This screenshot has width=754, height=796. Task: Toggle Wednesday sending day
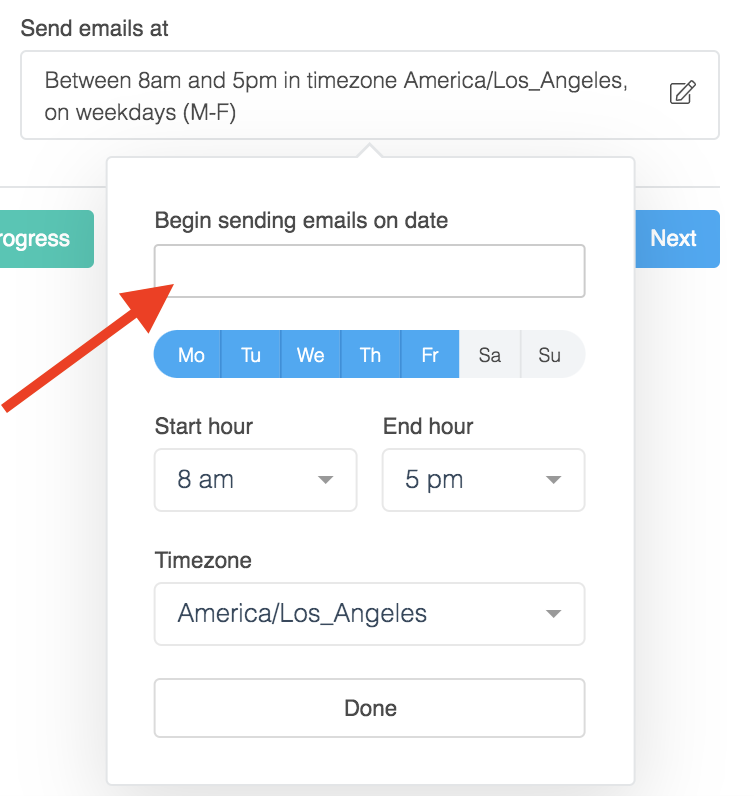click(x=311, y=355)
